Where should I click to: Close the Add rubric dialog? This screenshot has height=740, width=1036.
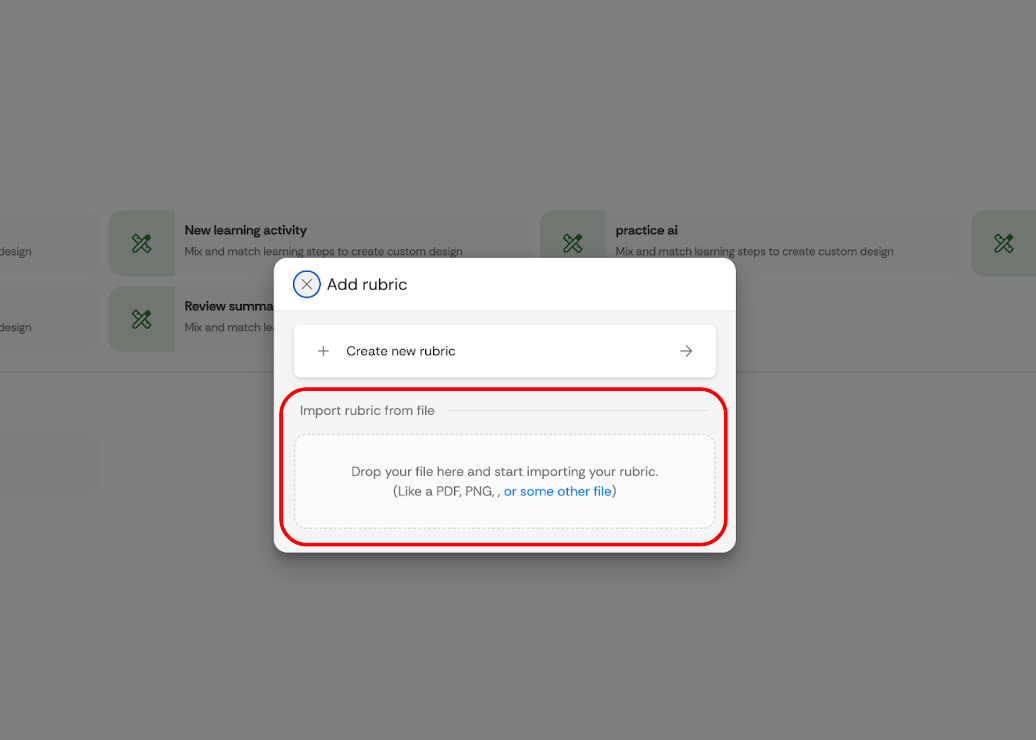click(x=307, y=284)
